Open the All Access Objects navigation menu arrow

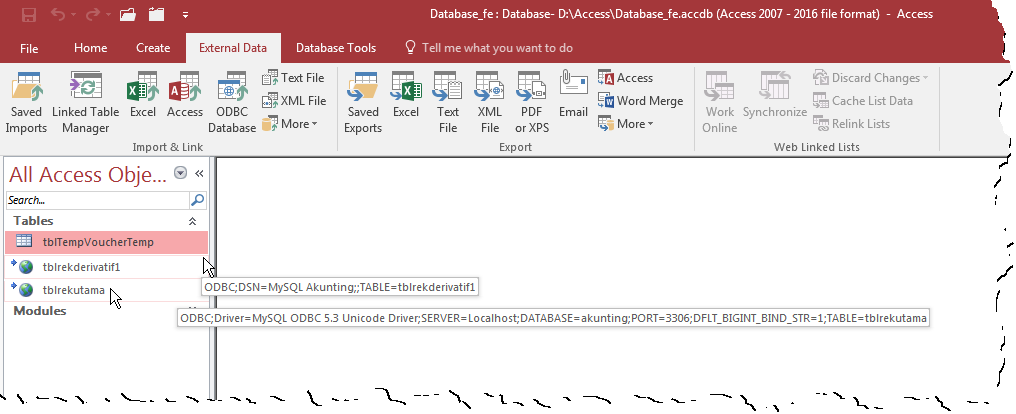(181, 174)
